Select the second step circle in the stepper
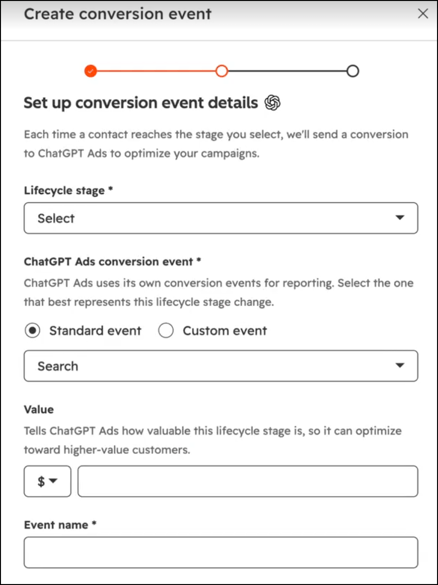This screenshot has width=438, height=585. click(222, 71)
